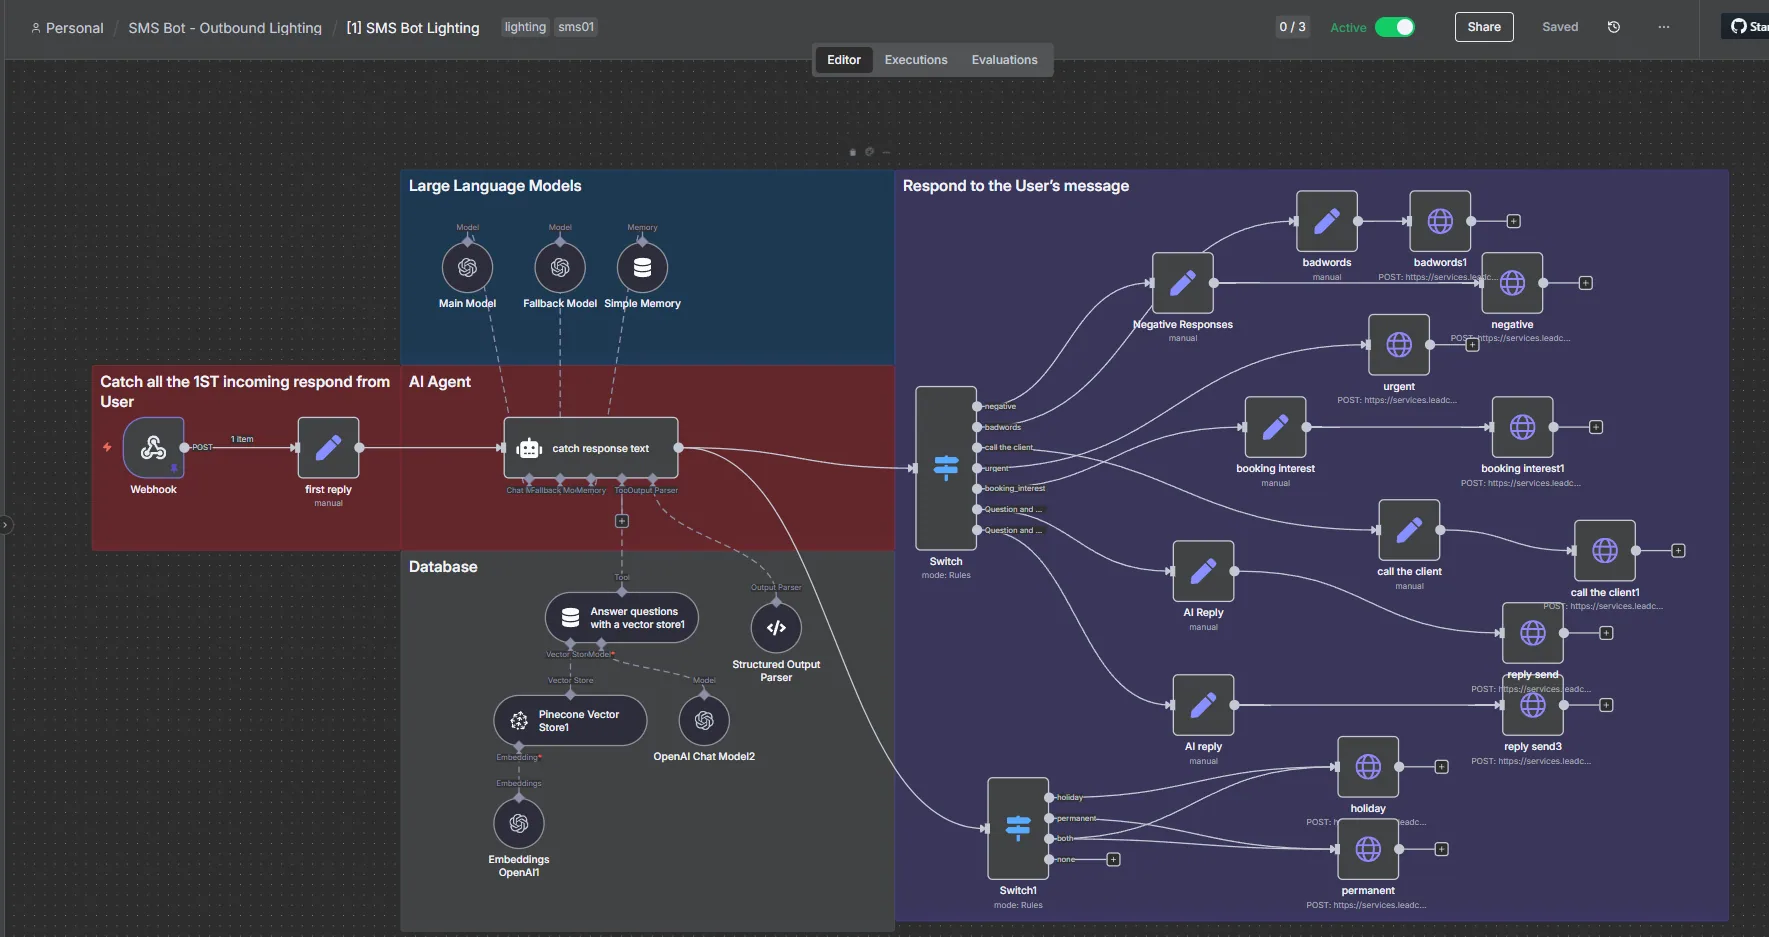Click the Switch rules node
The image size is (1769, 937).
click(x=946, y=468)
